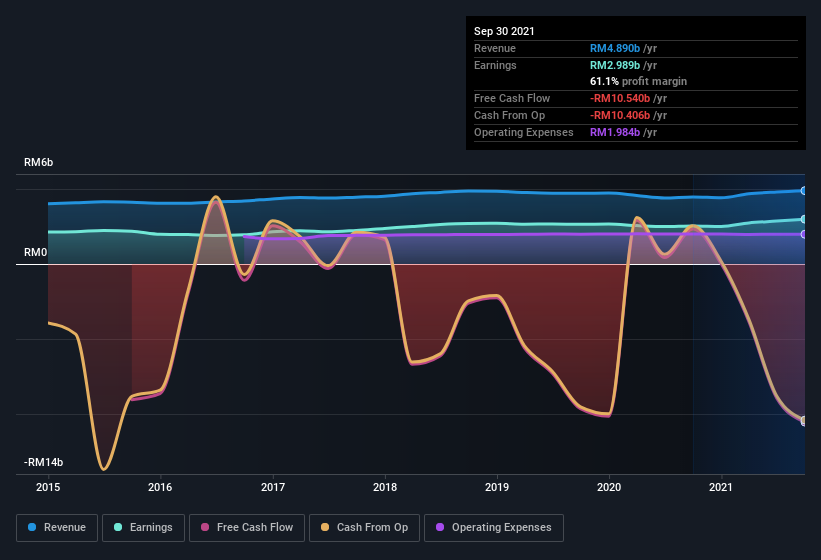
Task: Click the Revenue line endpoint marker
Action: [x=803, y=191]
